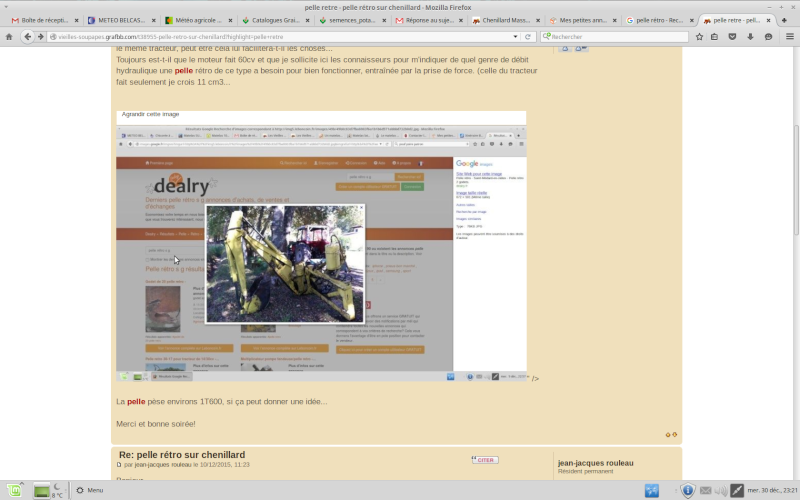Click the green monitor applet in taskbar
Image resolution: width=800 pixels, height=500 pixels.
pyautogui.click(x=41, y=491)
